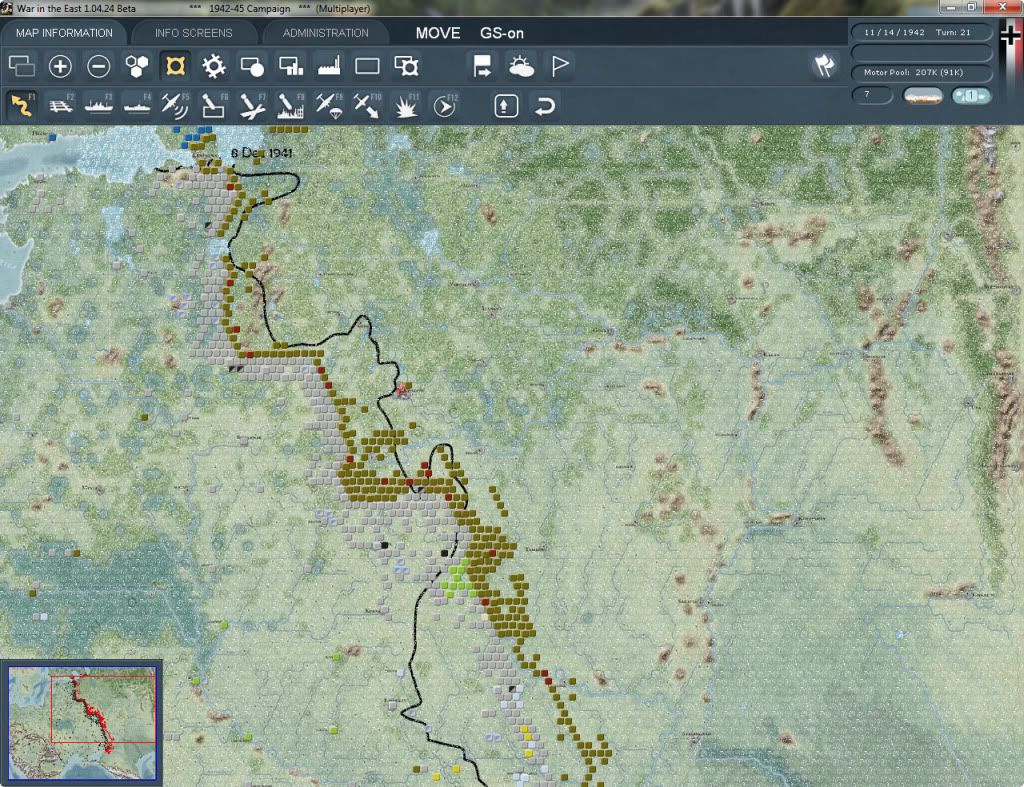1024x787 pixels.
Task: Select Air transfer mode (F10) icon
Action: [x=367, y=105]
